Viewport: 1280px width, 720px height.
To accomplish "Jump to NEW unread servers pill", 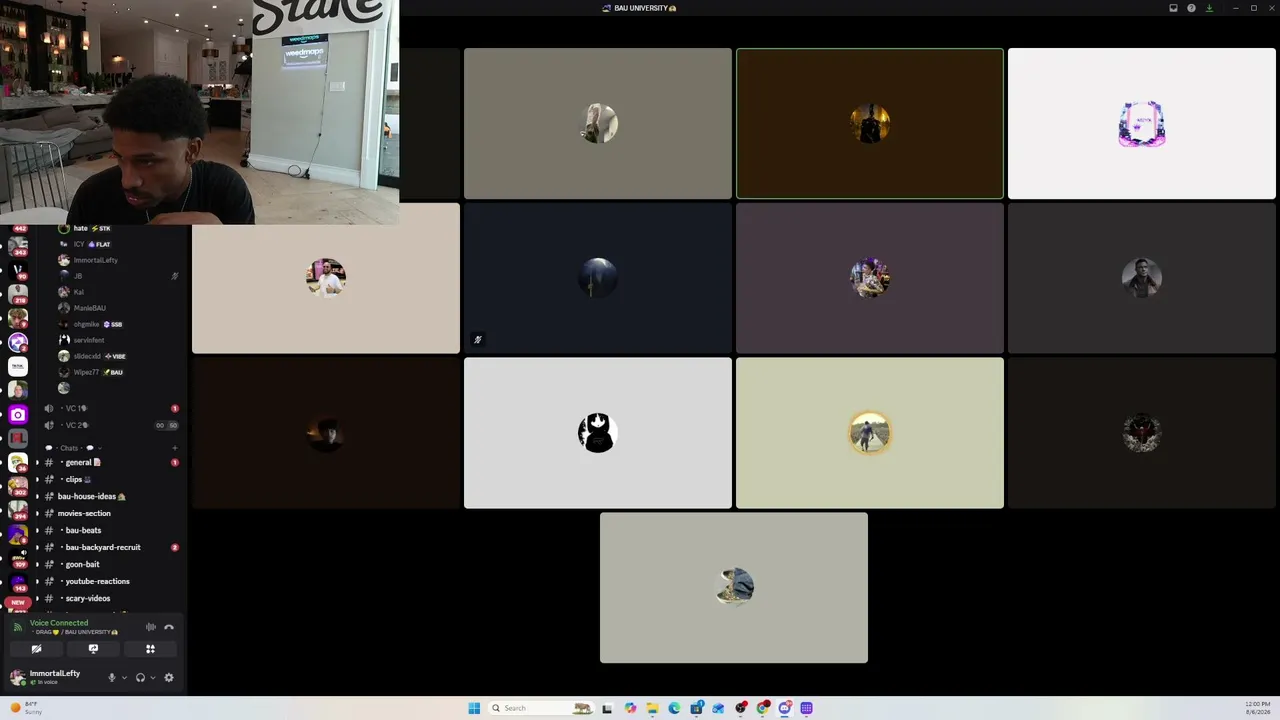I will [18, 602].
